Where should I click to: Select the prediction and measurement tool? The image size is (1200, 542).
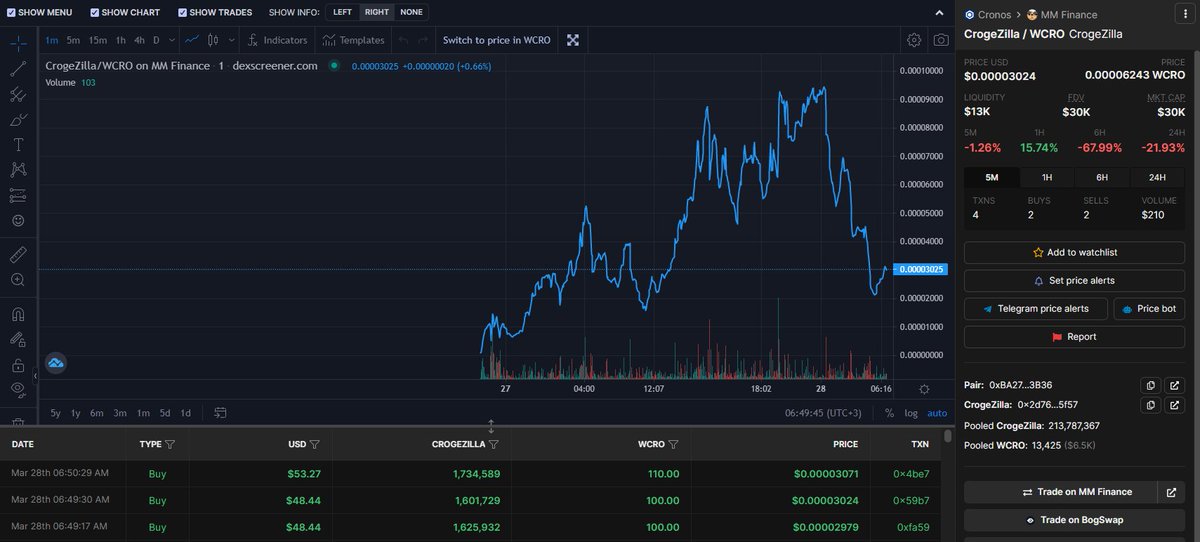(x=18, y=194)
